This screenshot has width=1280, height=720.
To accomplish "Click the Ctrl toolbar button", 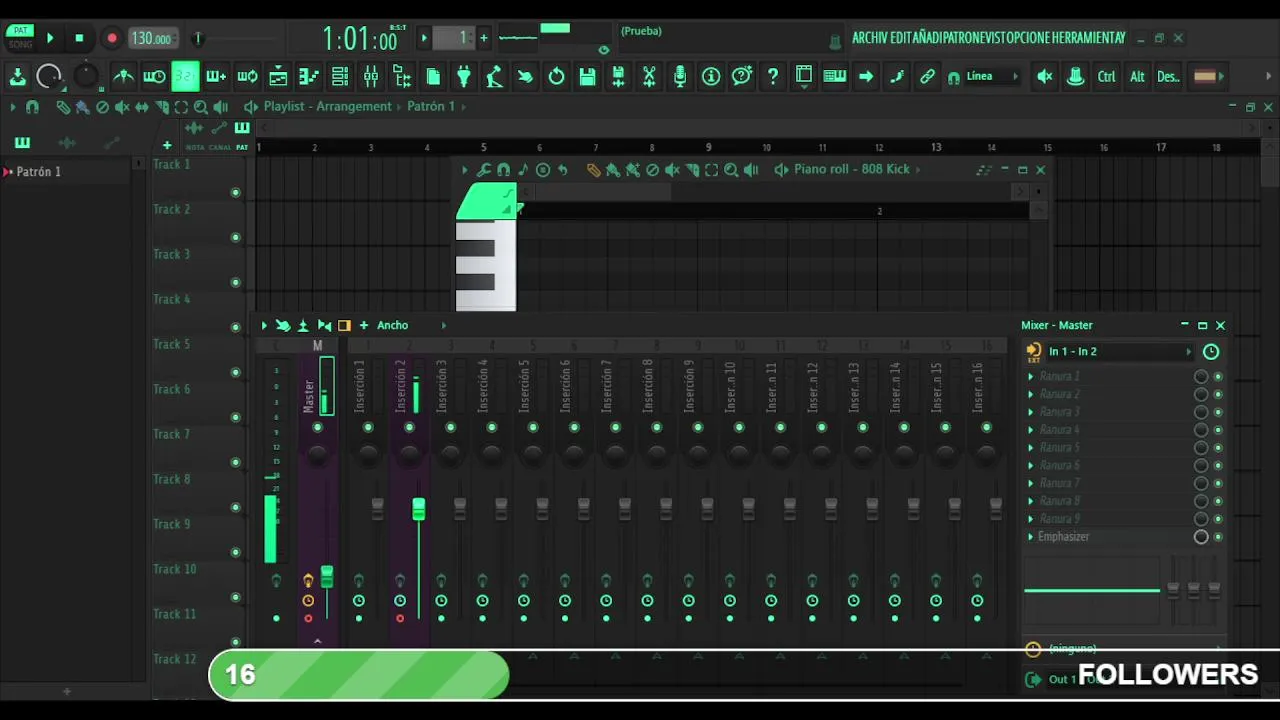I will pyautogui.click(x=1106, y=76).
